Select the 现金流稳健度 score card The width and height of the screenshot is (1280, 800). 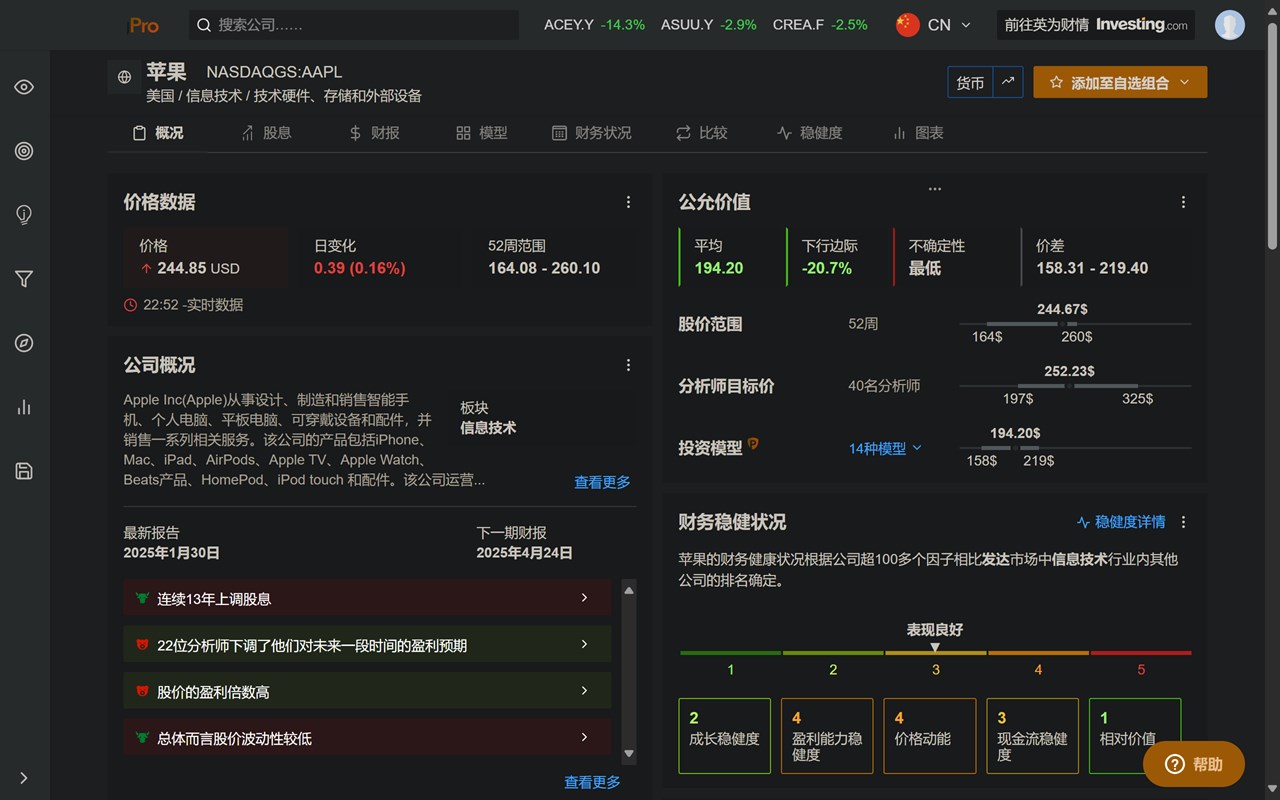[1032, 736]
